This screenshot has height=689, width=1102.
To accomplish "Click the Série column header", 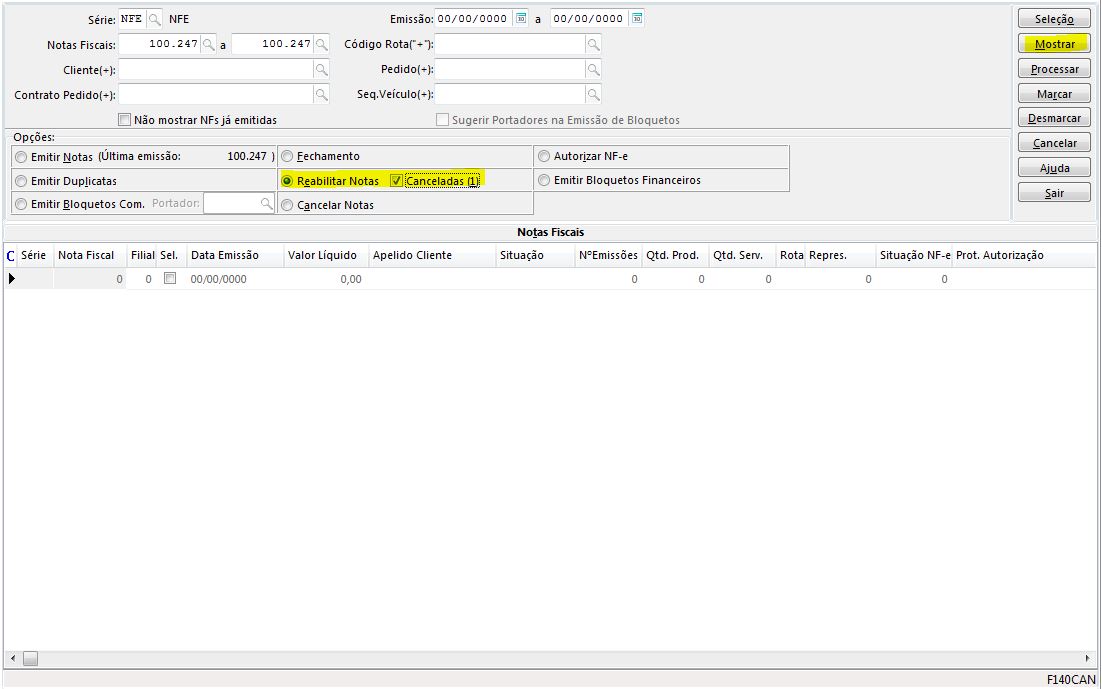I will pos(34,255).
